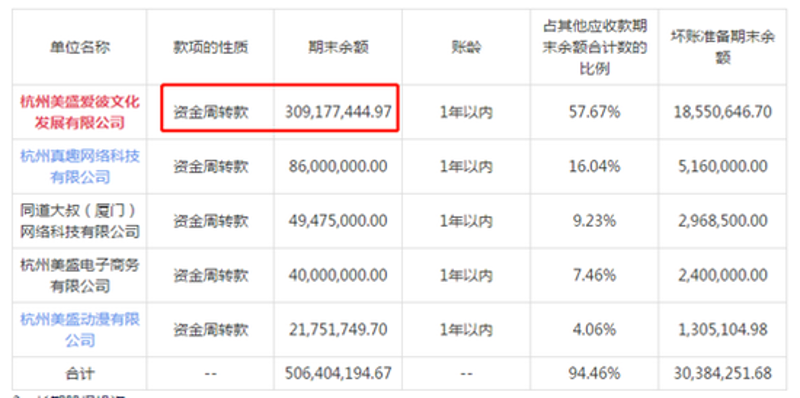Click the 合计 row label

click(x=80, y=374)
